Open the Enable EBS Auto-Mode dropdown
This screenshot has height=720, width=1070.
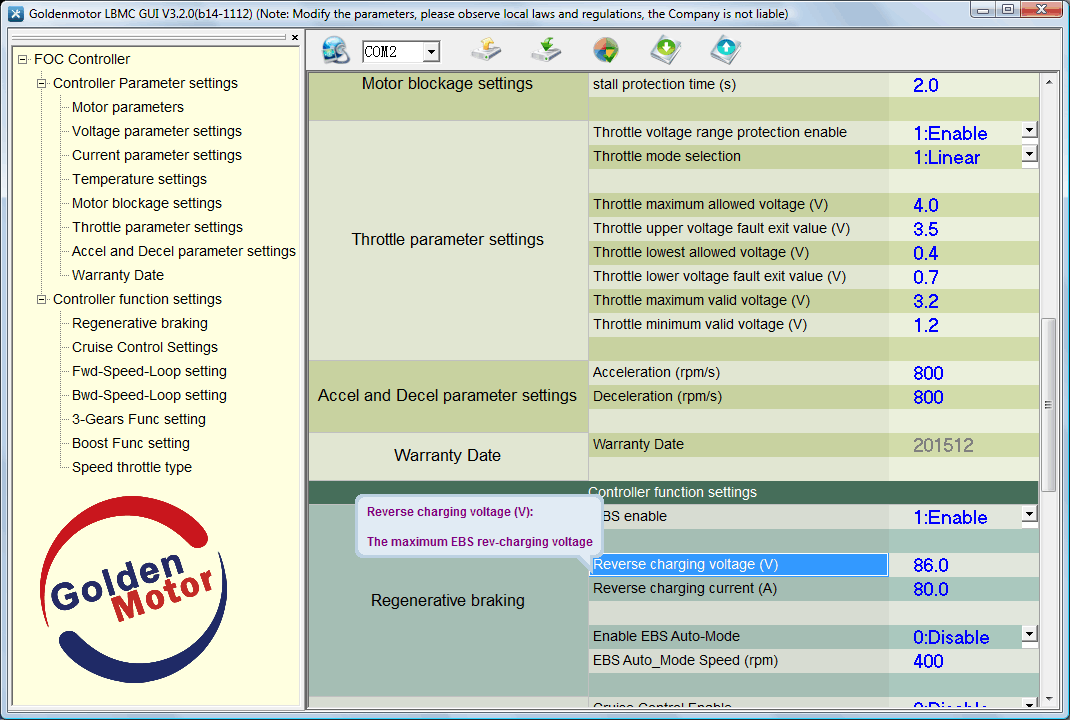pos(1029,634)
